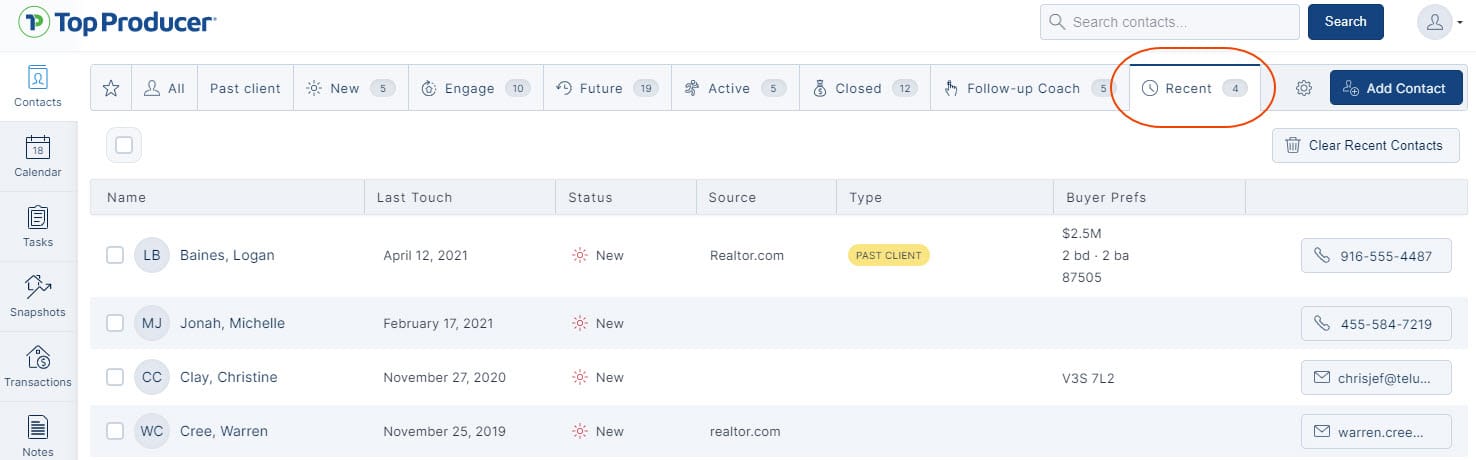Toggle the select-all contacts checkbox
1476x460 pixels.
pos(124,145)
